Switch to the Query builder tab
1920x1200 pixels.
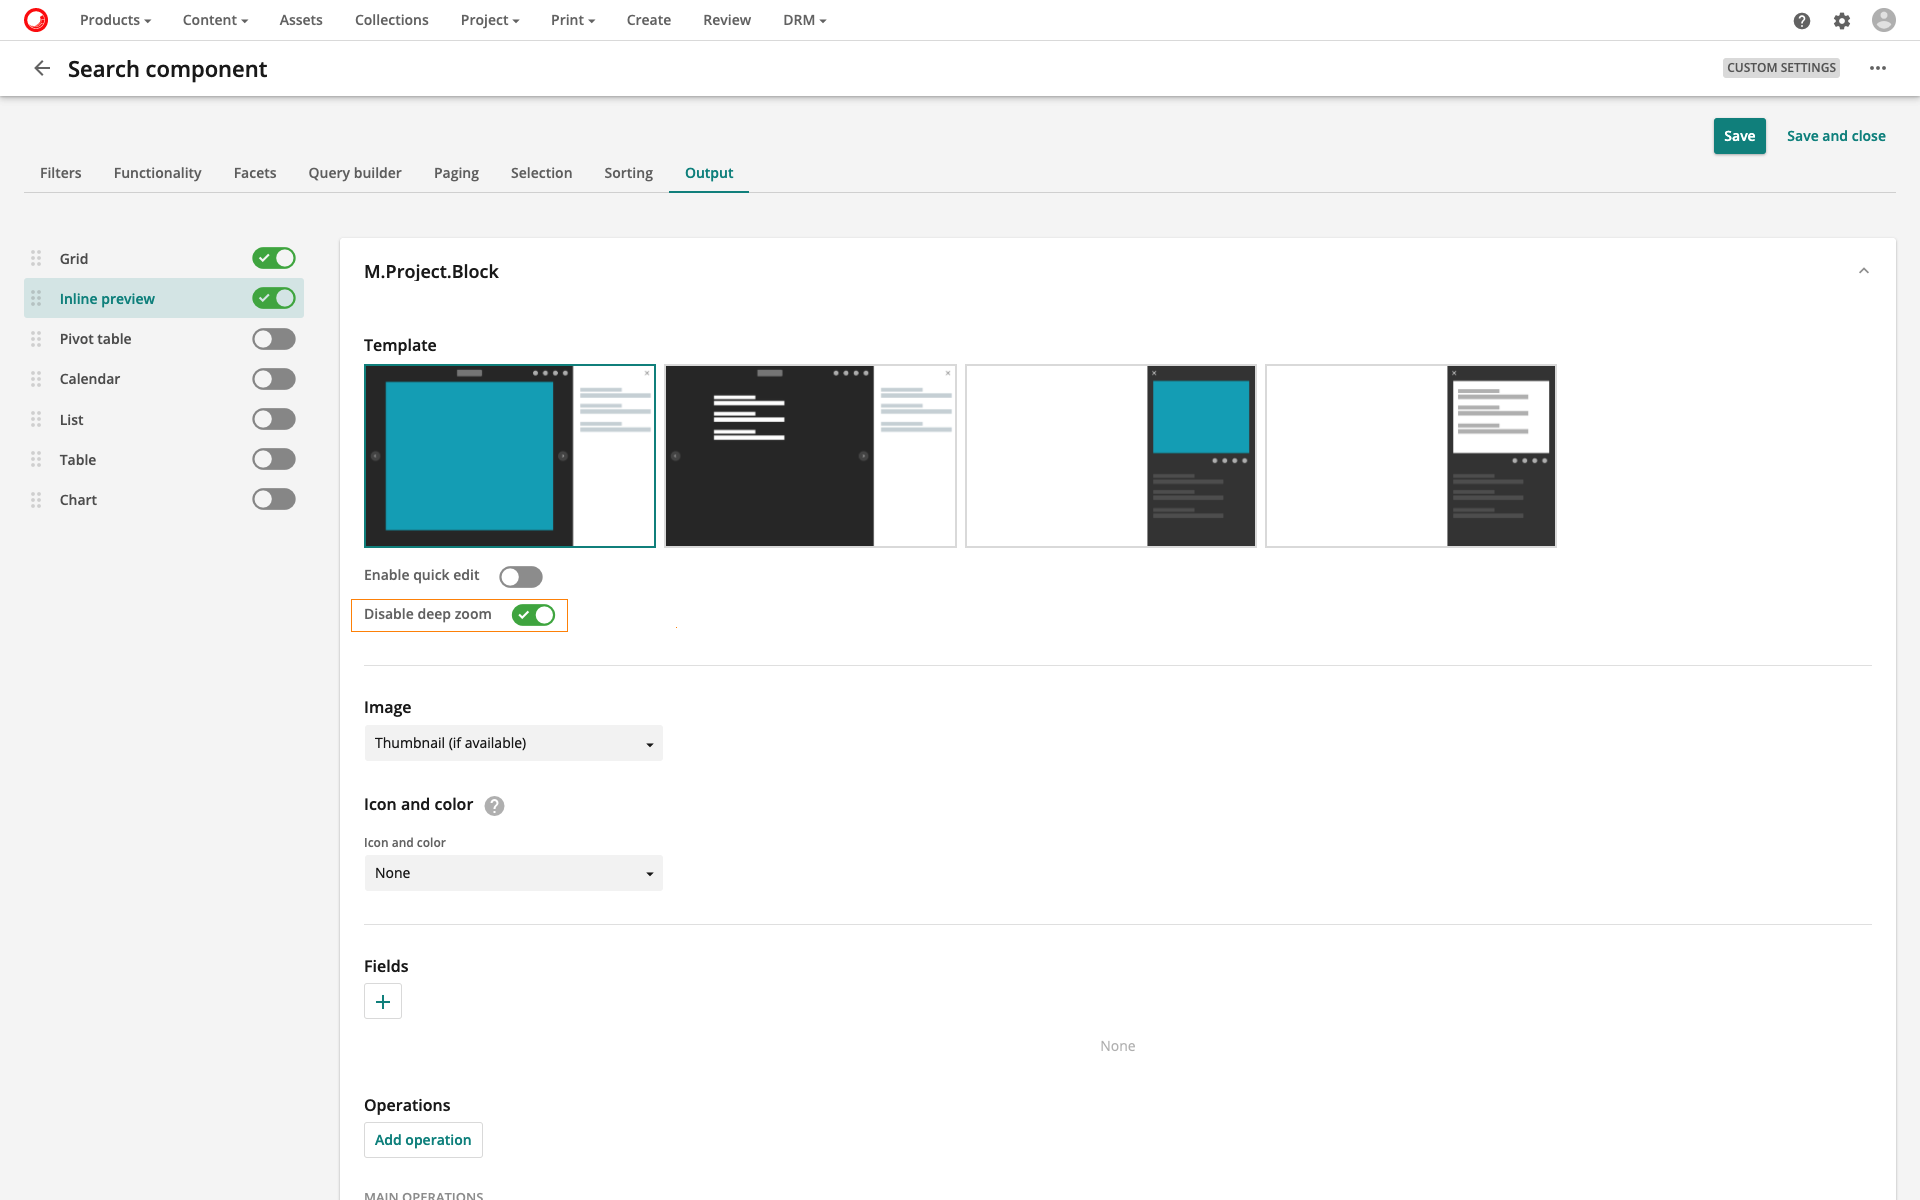click(x=355, y=173)
